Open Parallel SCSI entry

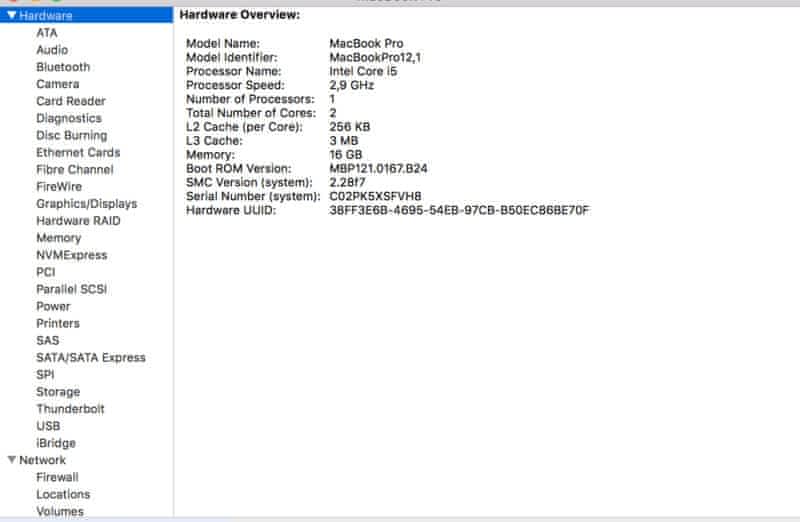(x=72, y=289)
